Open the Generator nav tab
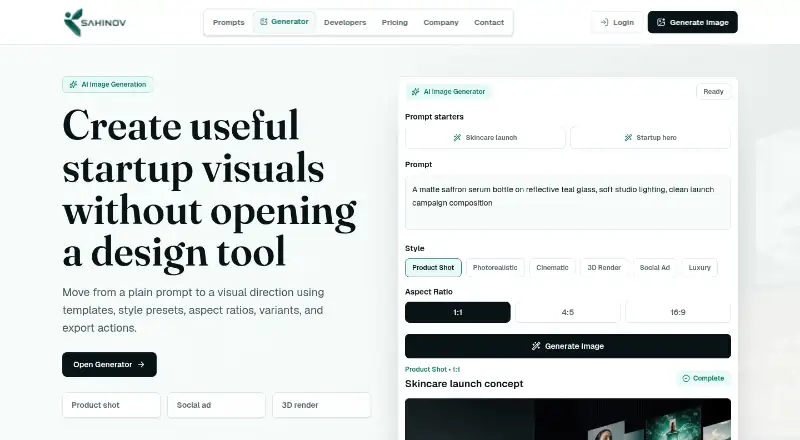The image size is (800, 440). 284,22
